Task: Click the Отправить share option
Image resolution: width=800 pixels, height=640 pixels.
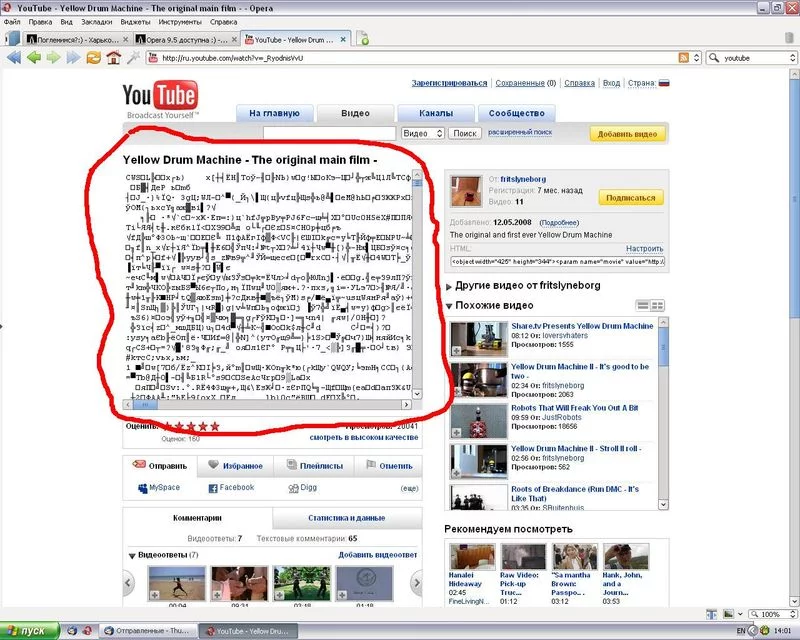Action: tap(160, 465)
